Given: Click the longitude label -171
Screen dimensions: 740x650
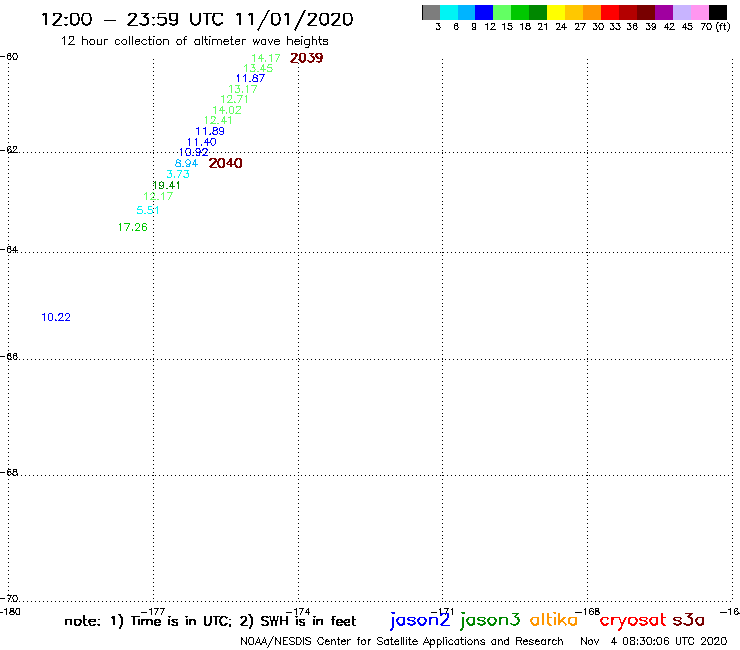Looking at the screenshot, I should pyautogui.click(x=443, y=612).
